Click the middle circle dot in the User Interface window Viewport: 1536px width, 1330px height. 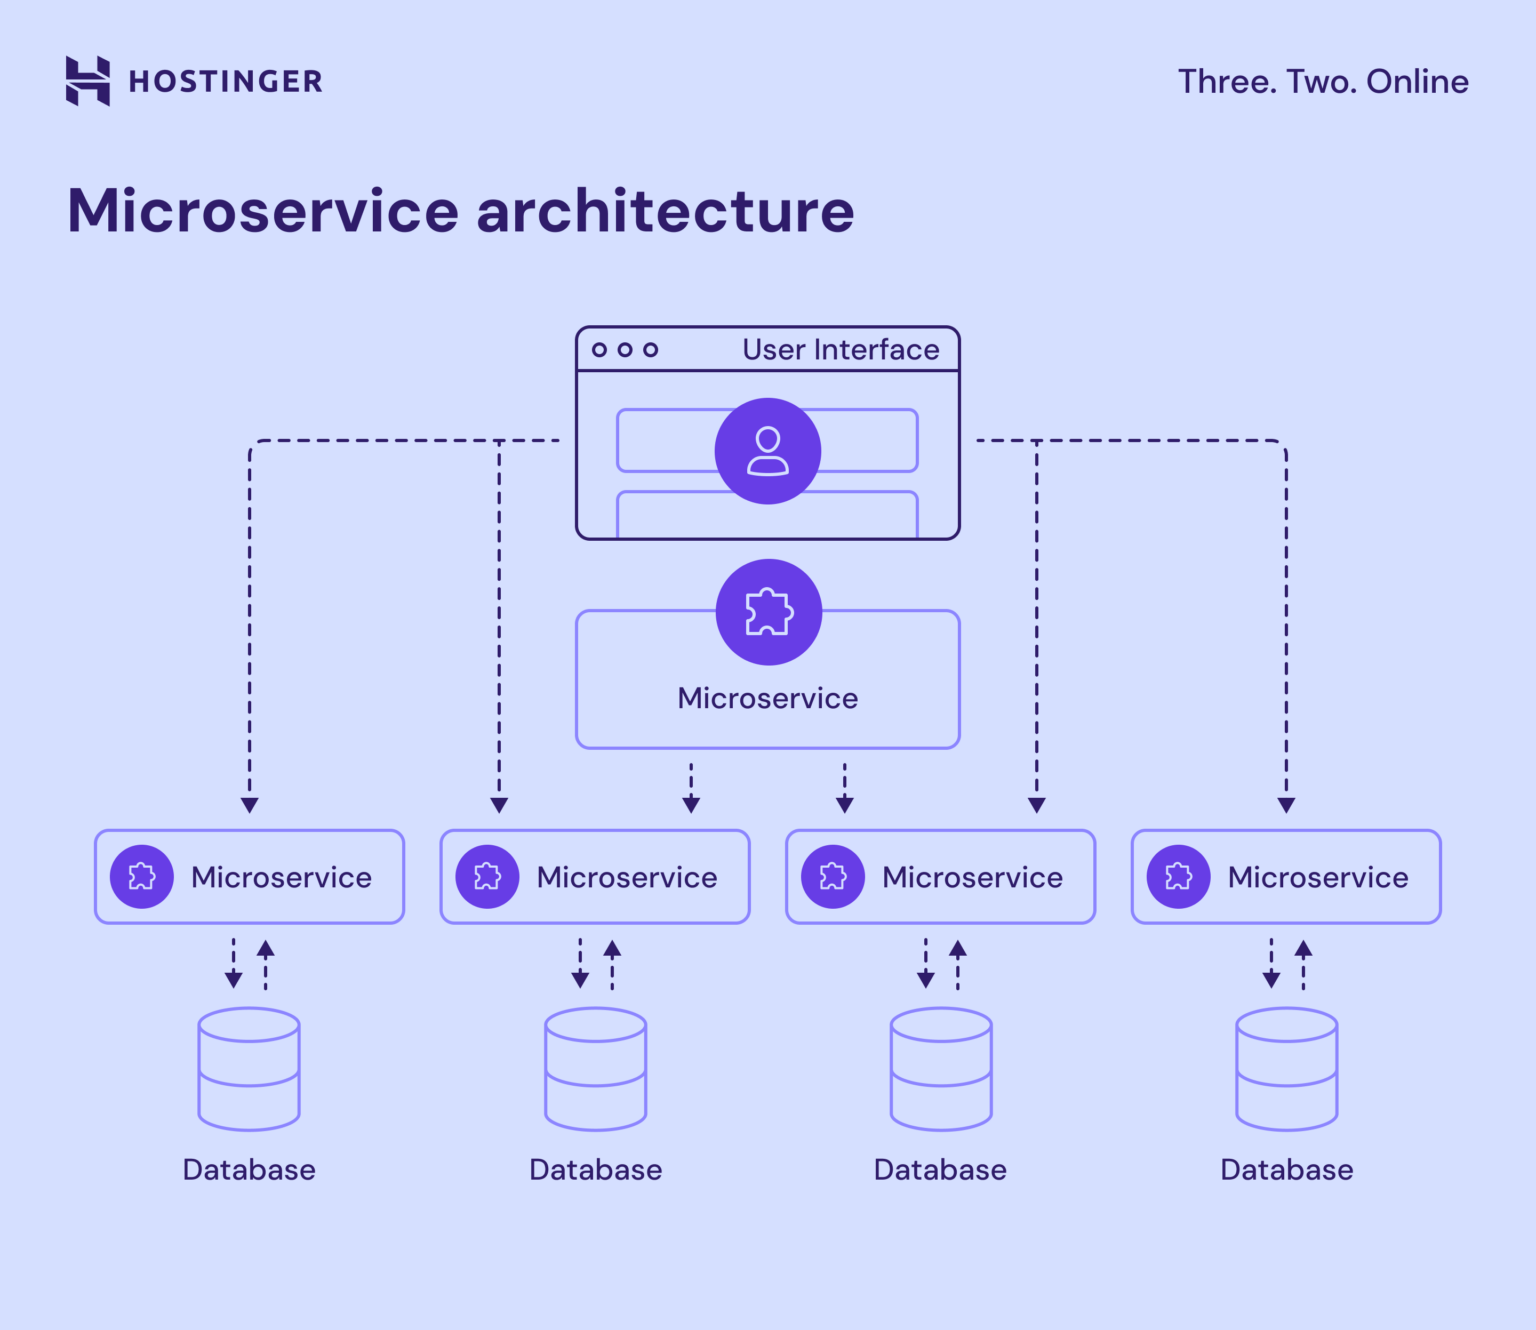[627, 350]
